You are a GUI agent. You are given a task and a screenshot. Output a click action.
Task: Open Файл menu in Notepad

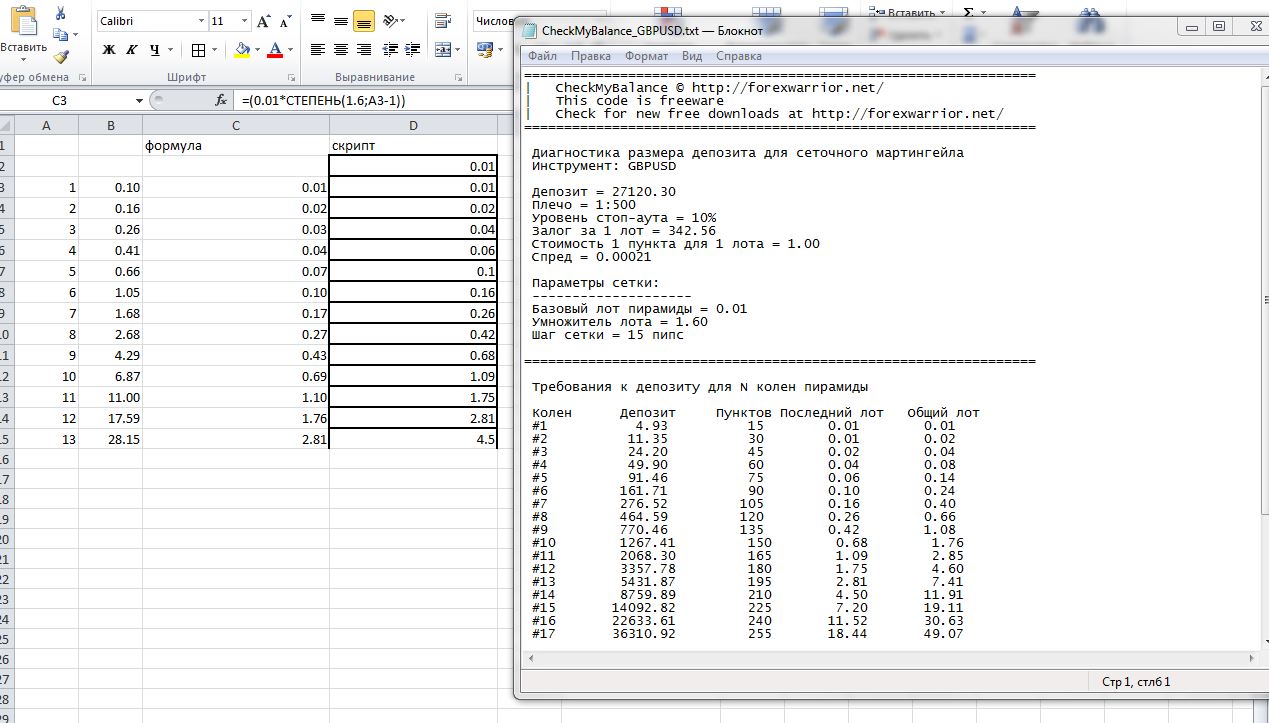coord(542,56)
